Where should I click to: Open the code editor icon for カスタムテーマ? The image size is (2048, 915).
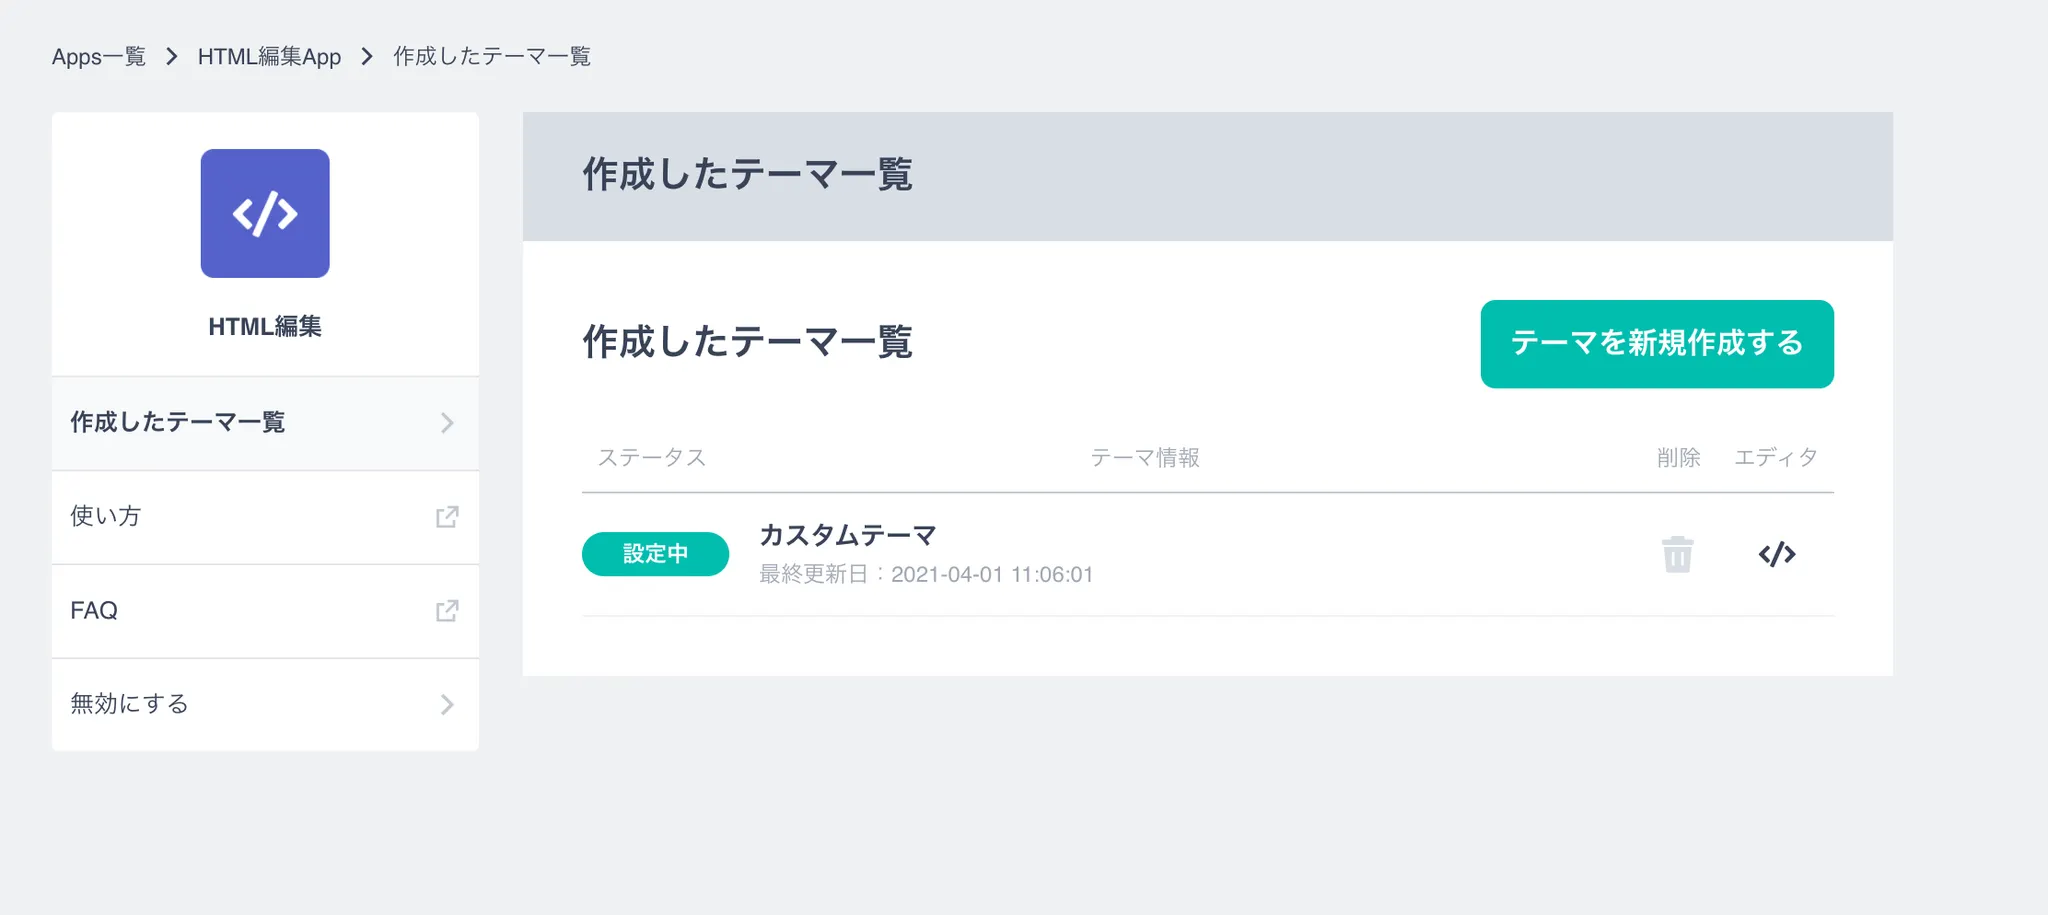[x=1776, y=554]
